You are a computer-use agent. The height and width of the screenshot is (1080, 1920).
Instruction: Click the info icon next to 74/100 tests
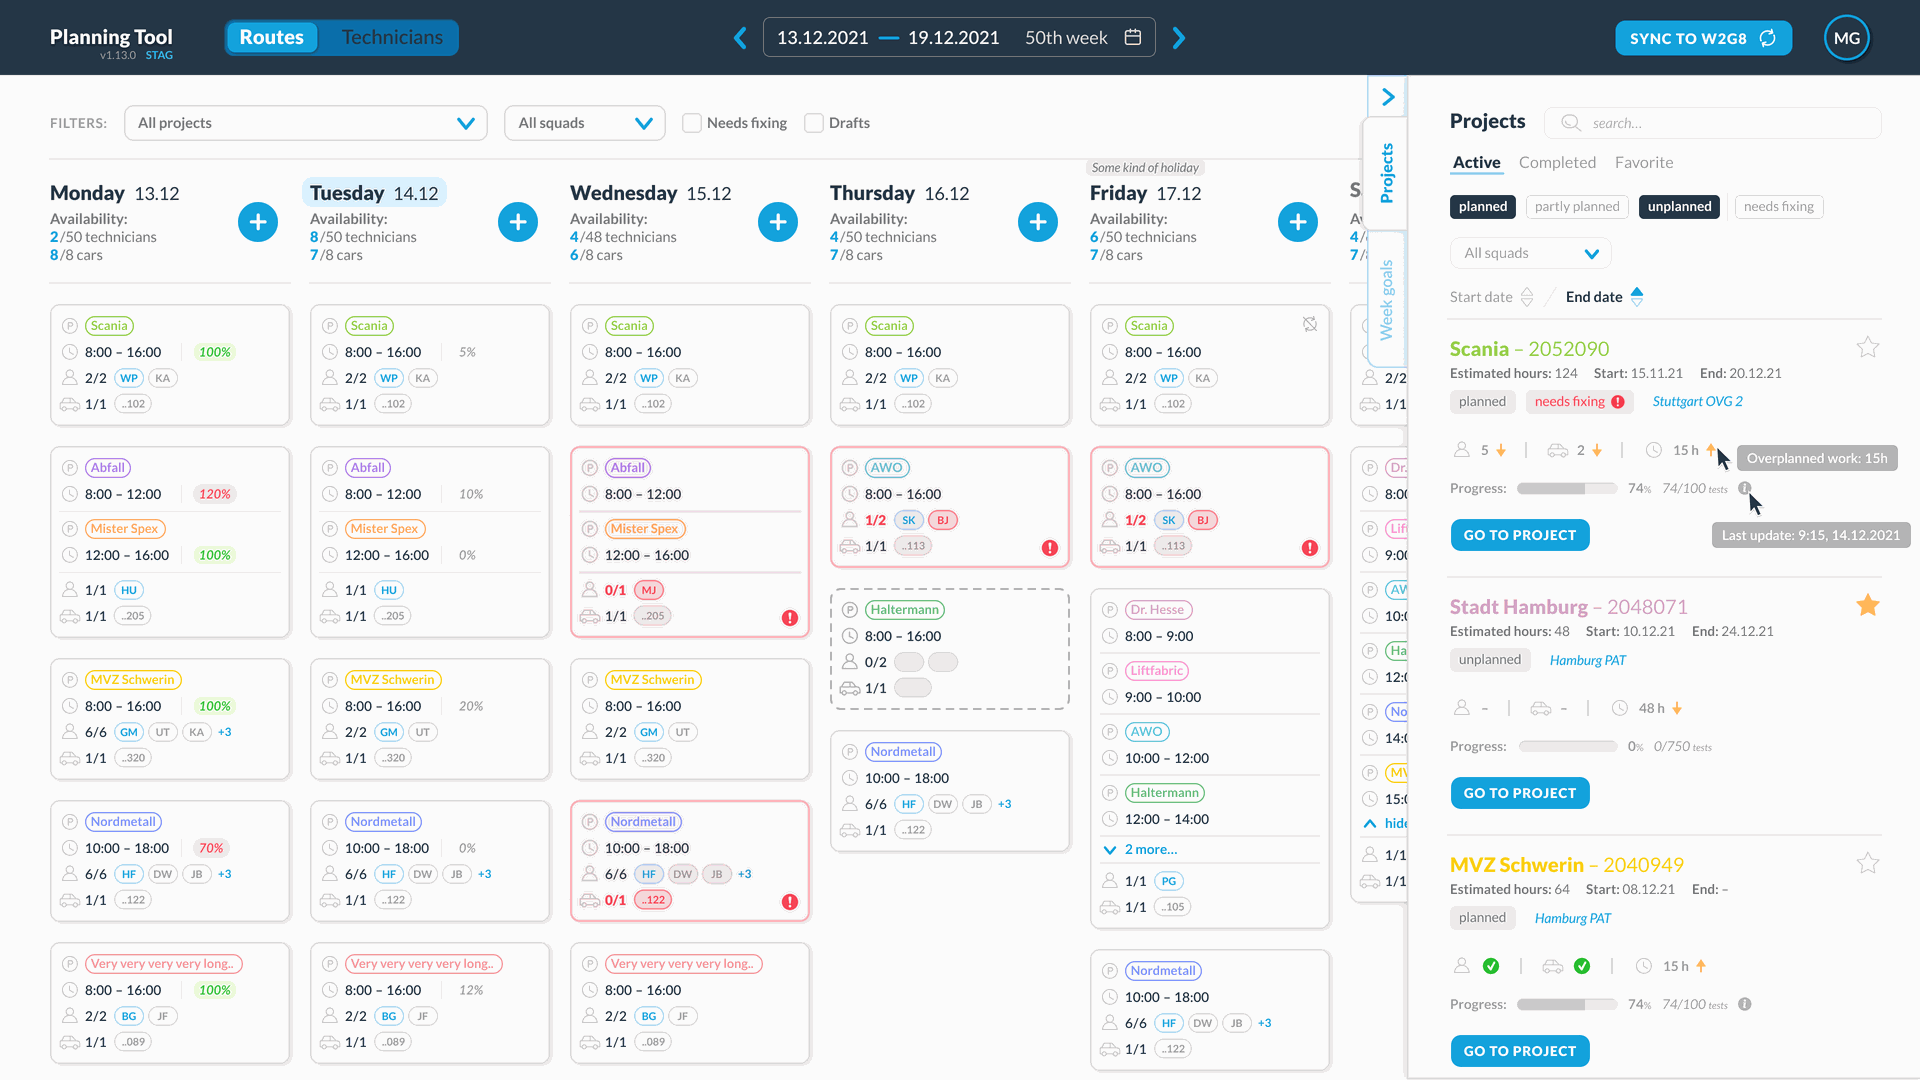(1746, 488)
